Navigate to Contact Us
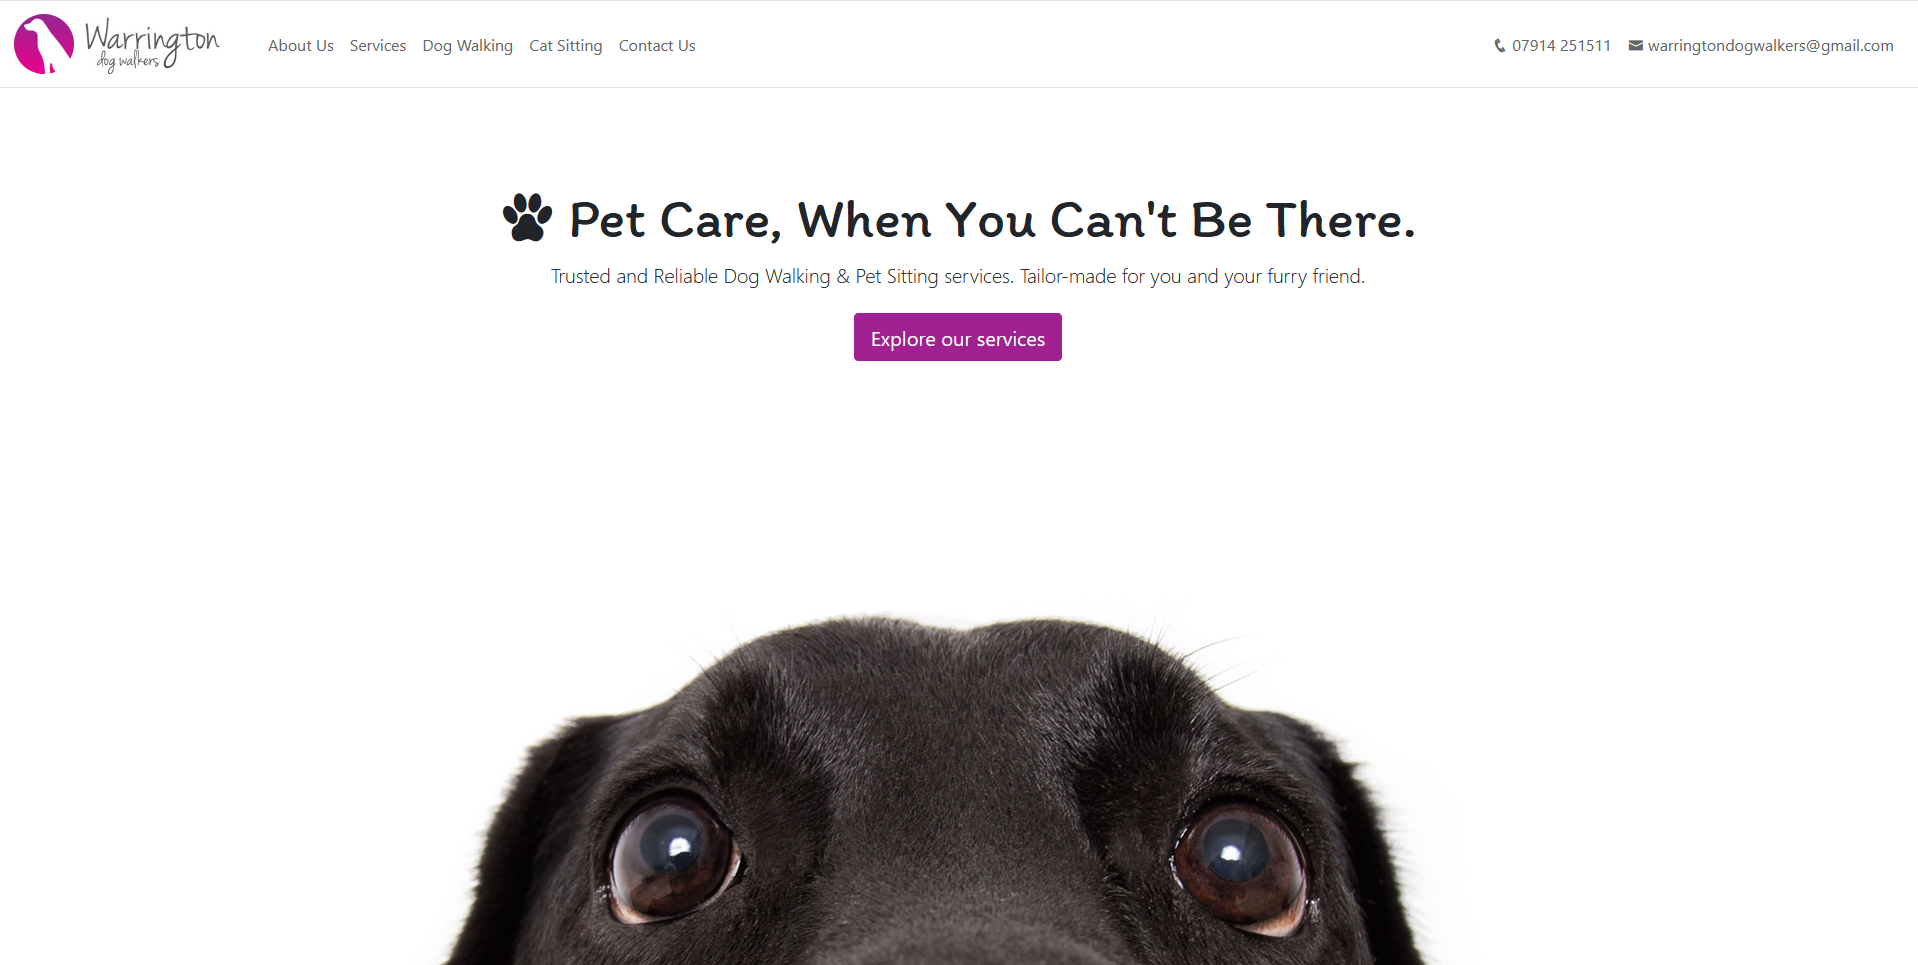Screen dimensions: 1918x965 click(657, 46)
